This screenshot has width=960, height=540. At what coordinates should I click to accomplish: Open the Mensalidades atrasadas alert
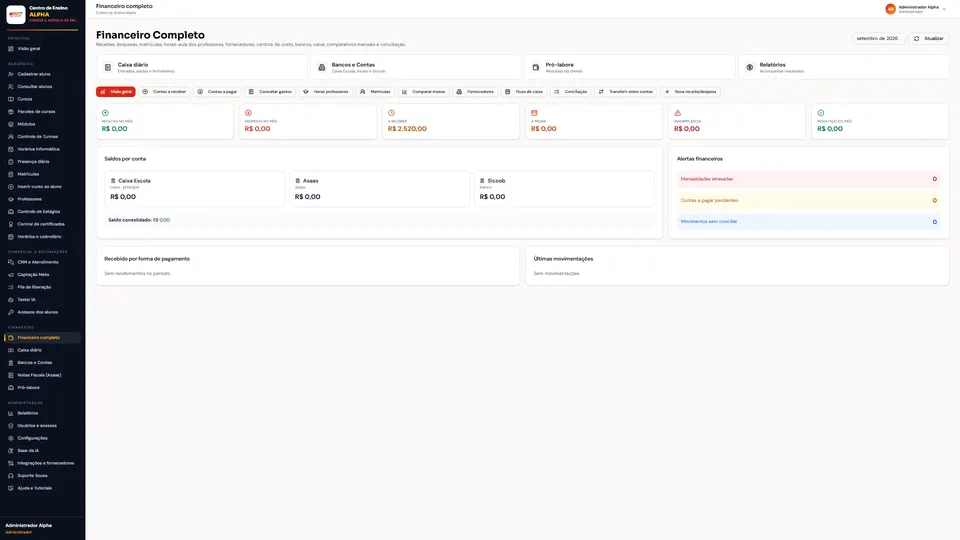(808, 179)
